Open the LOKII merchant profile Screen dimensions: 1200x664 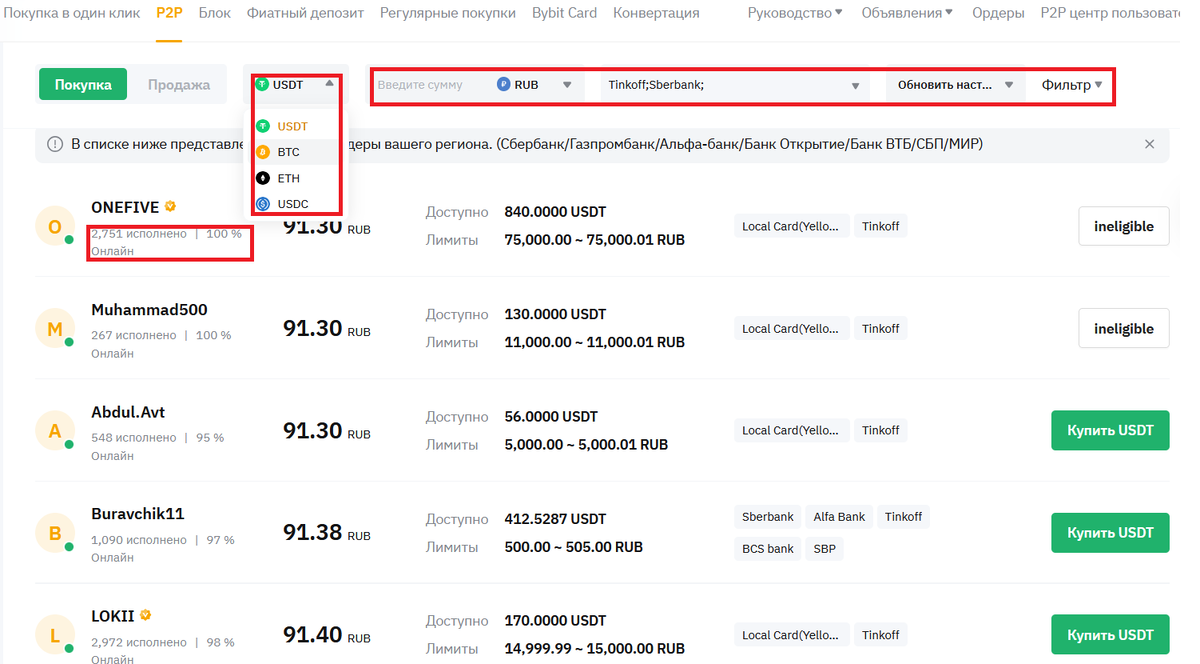point(113,616)
